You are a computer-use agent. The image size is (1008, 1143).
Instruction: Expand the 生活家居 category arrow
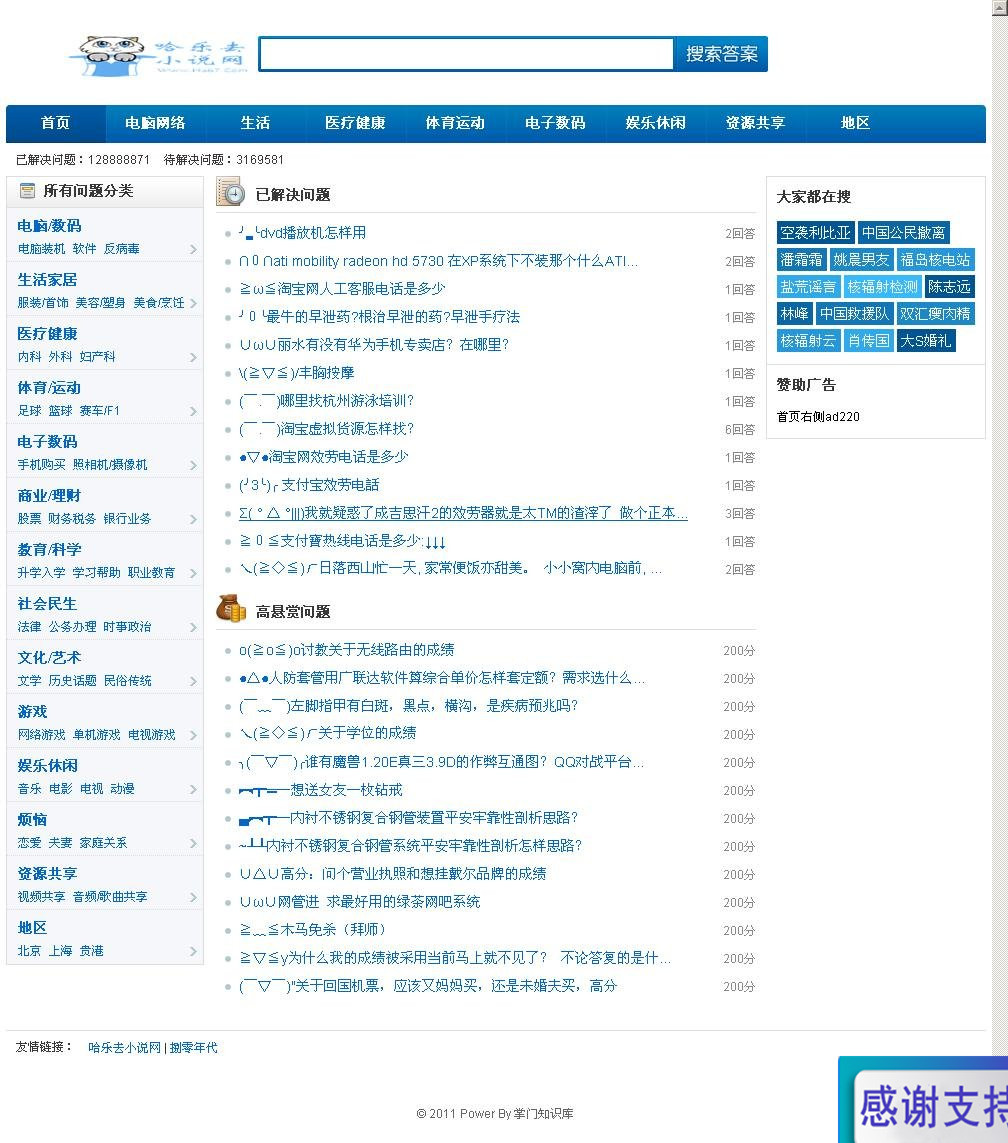[193, 303]
